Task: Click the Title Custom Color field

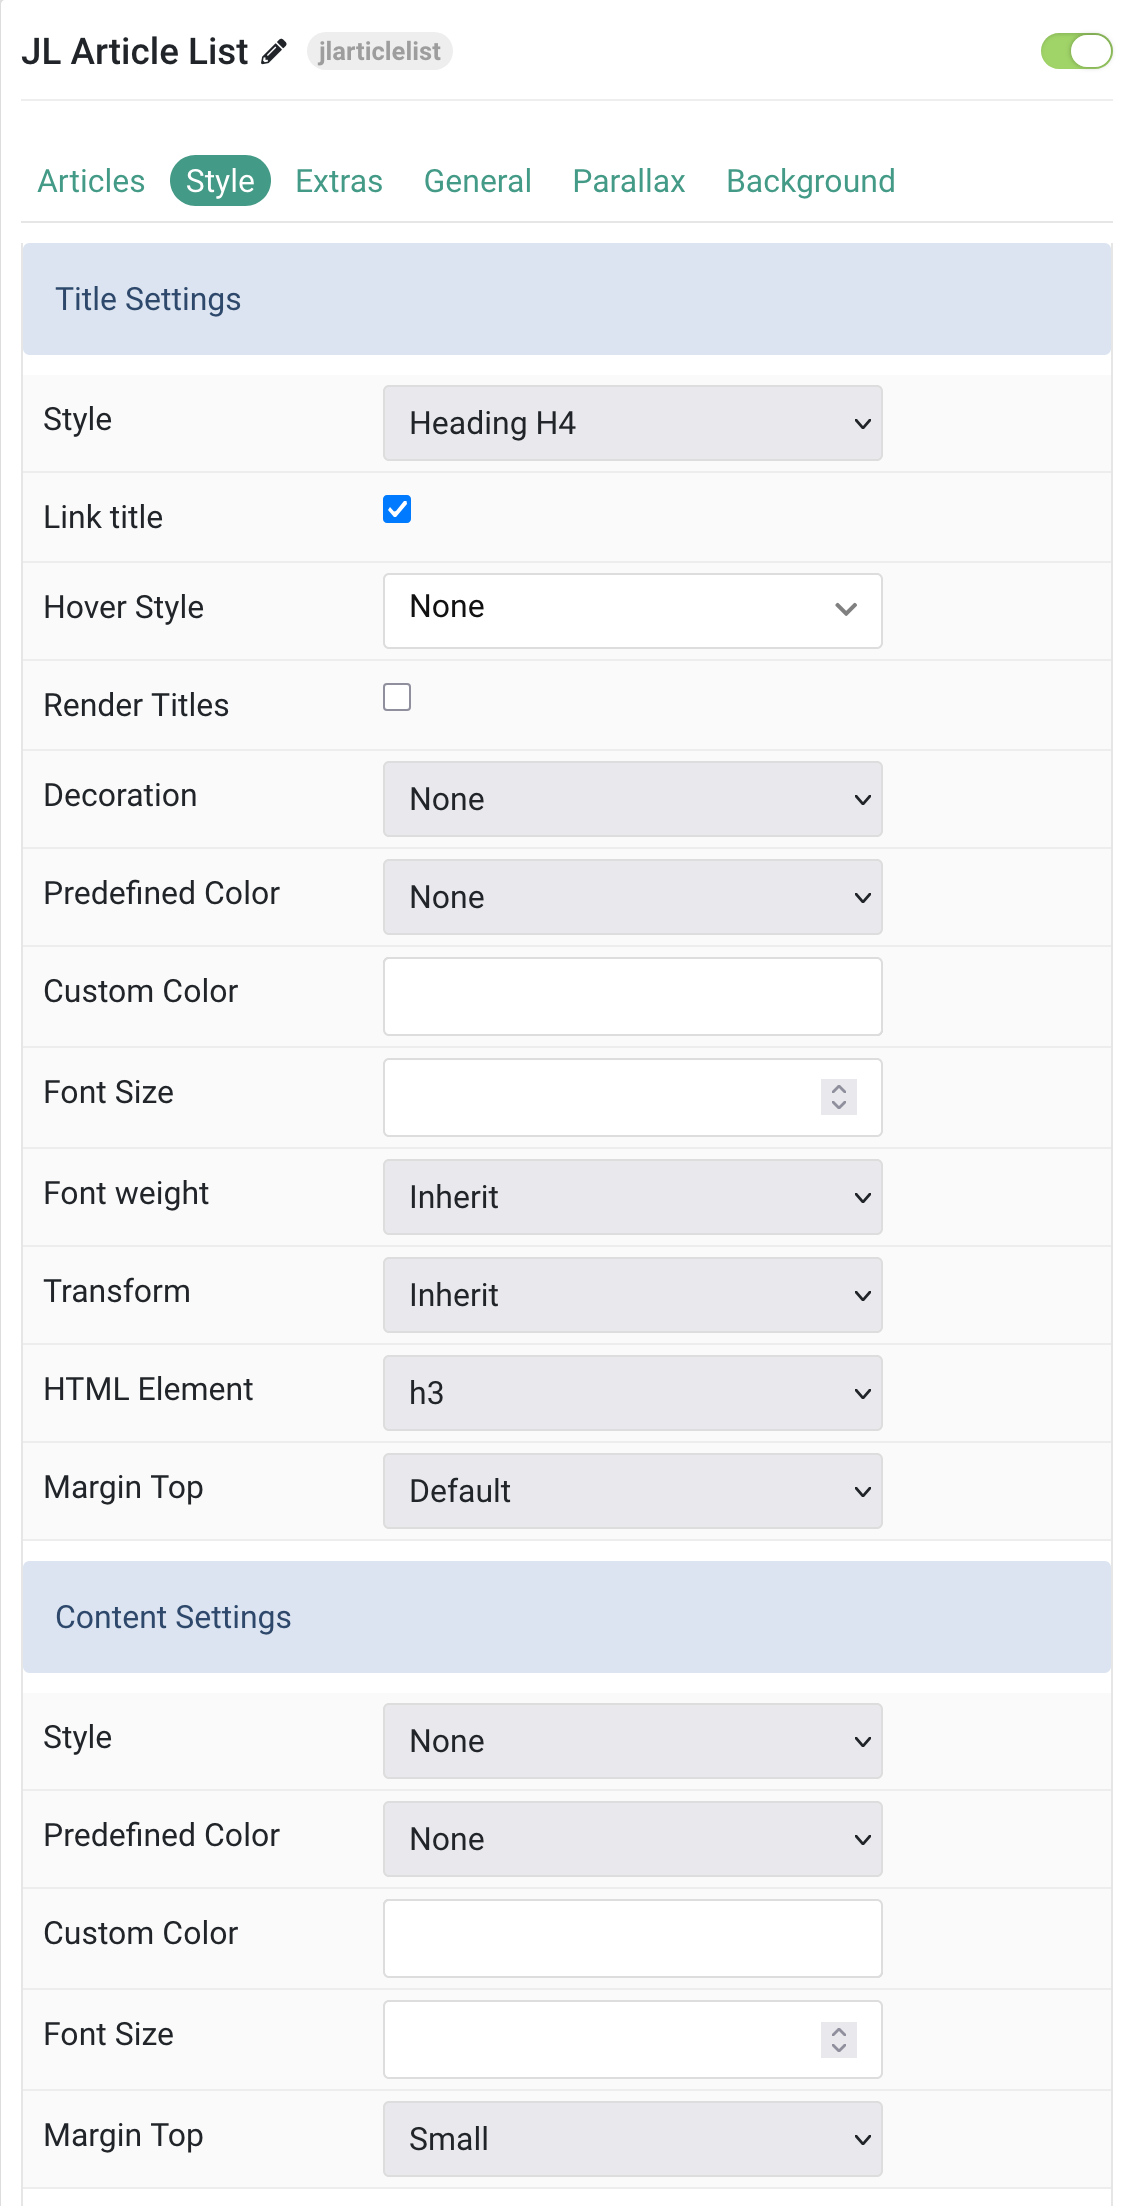Action: (632, 997)
